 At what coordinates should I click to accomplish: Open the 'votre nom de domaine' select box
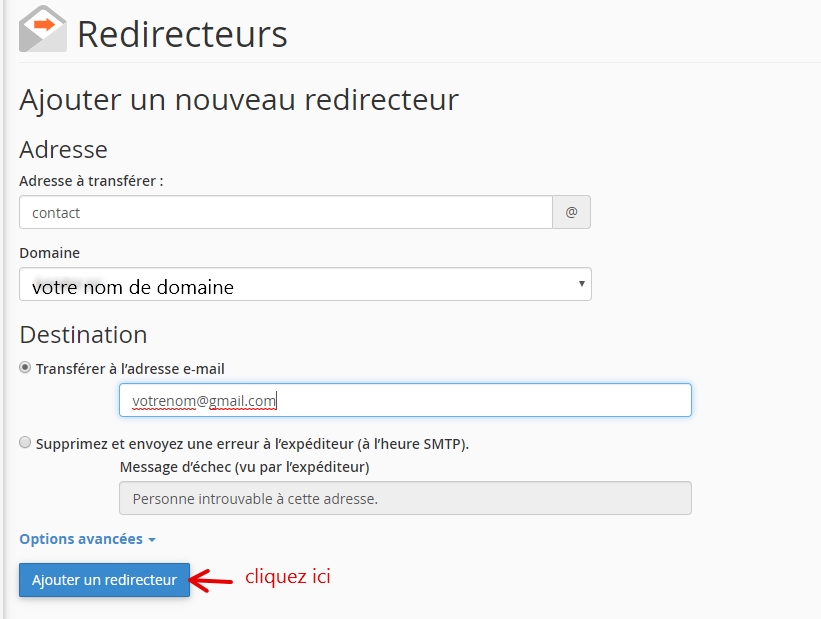click(305, 284)
